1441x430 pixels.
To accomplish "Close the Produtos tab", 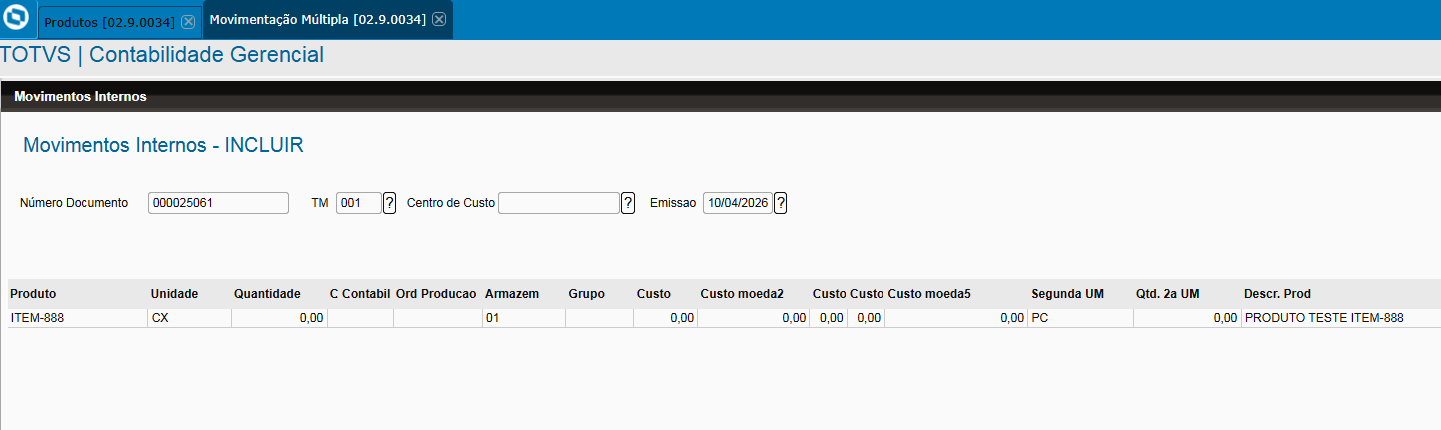I will click(x=188, y=22).
